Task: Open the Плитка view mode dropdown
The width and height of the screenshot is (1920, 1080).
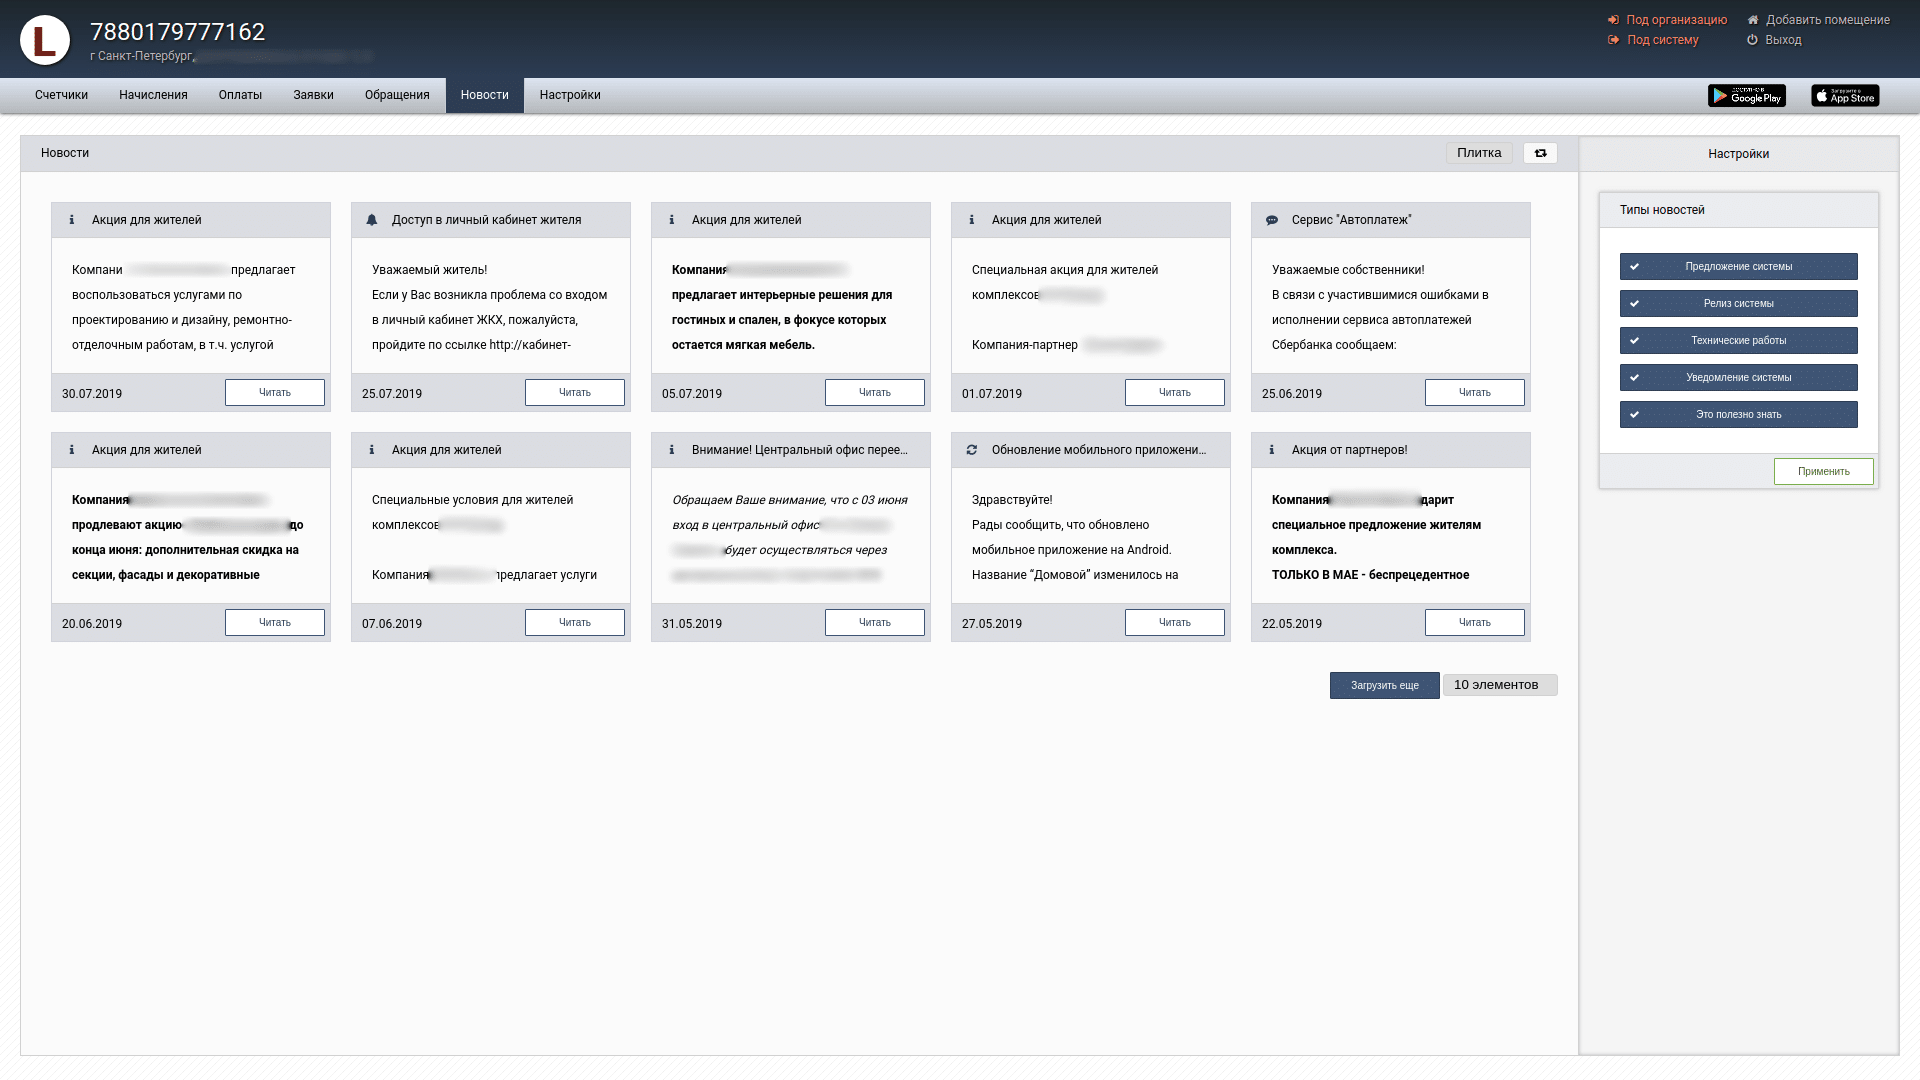Action: coord(1478,153)
